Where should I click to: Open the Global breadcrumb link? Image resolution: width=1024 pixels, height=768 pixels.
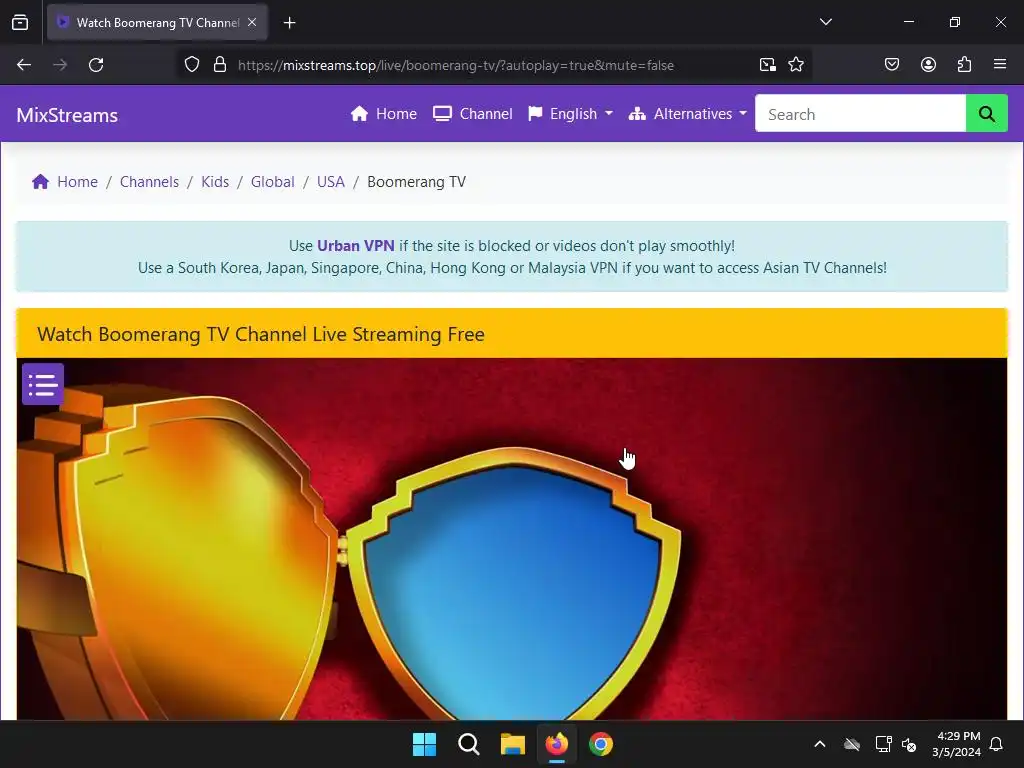tap(272, 182)
